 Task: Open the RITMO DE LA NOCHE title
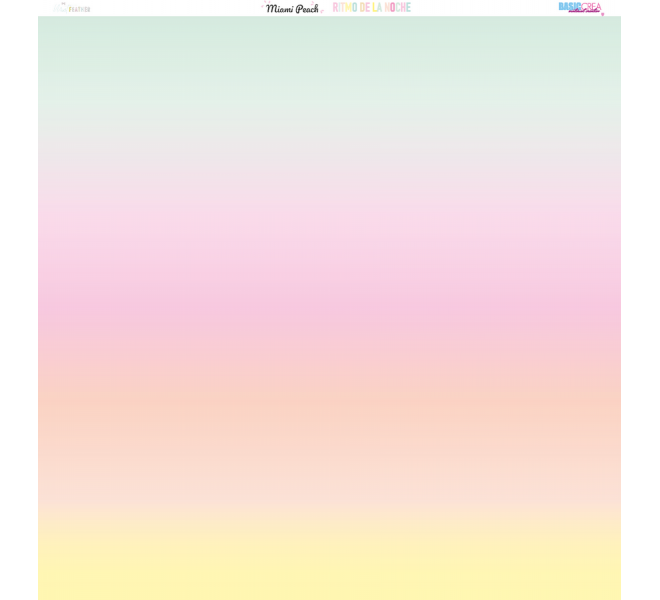371,8
